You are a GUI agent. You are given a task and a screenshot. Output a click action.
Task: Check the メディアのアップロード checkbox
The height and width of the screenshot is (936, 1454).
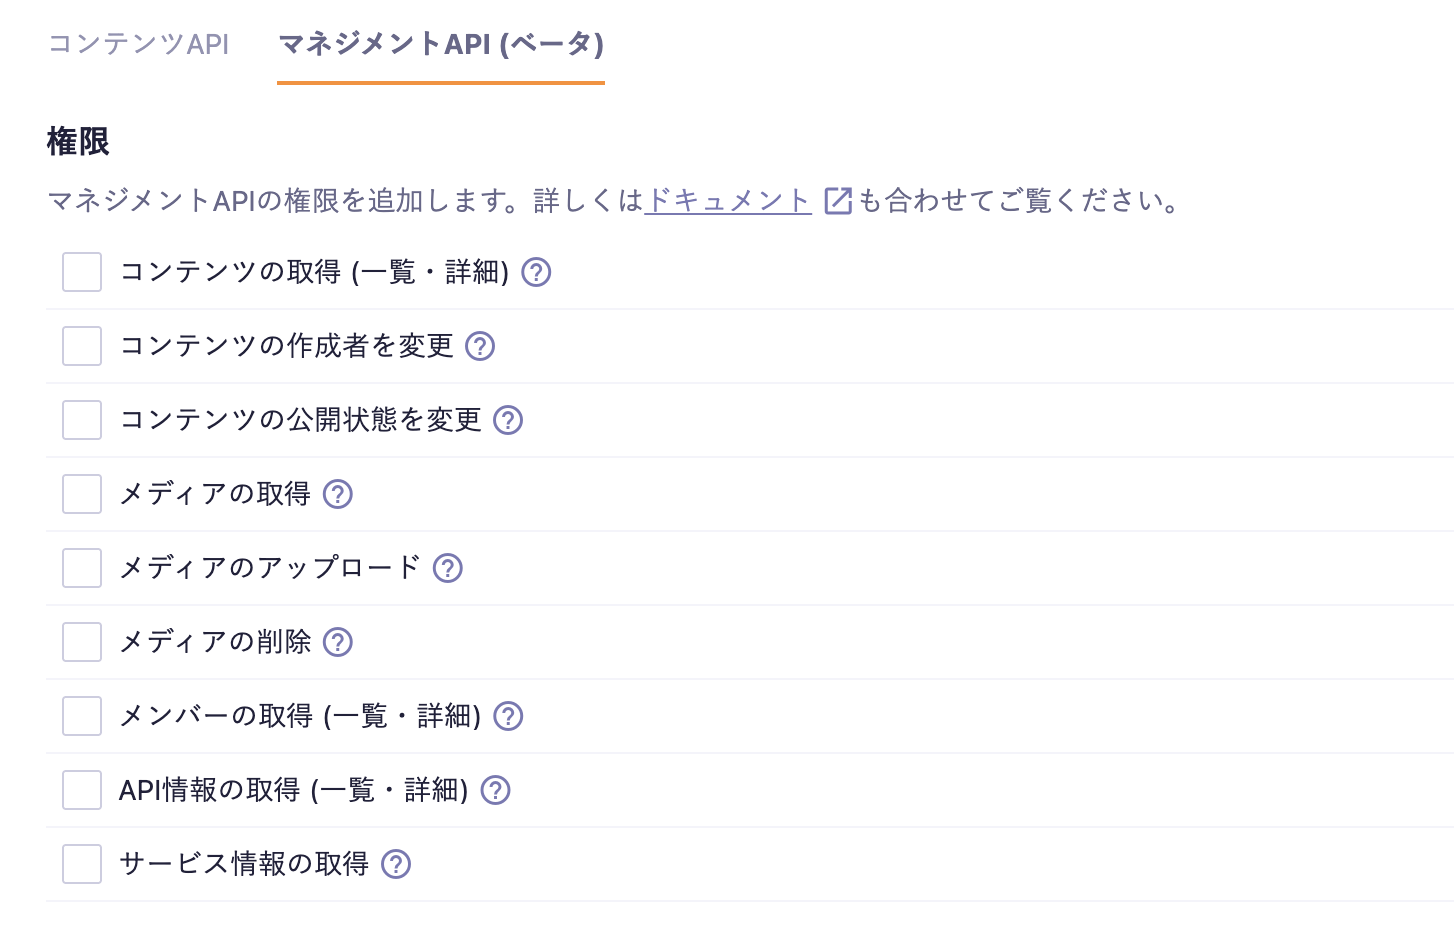pyautogui.click(x=82, y=568)
